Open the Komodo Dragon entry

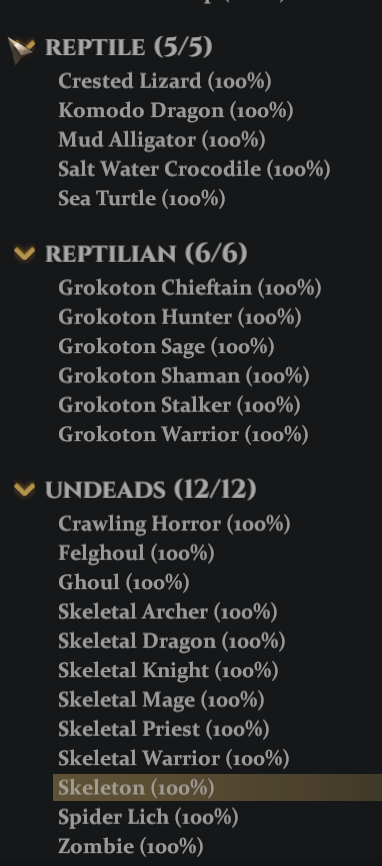176,110
